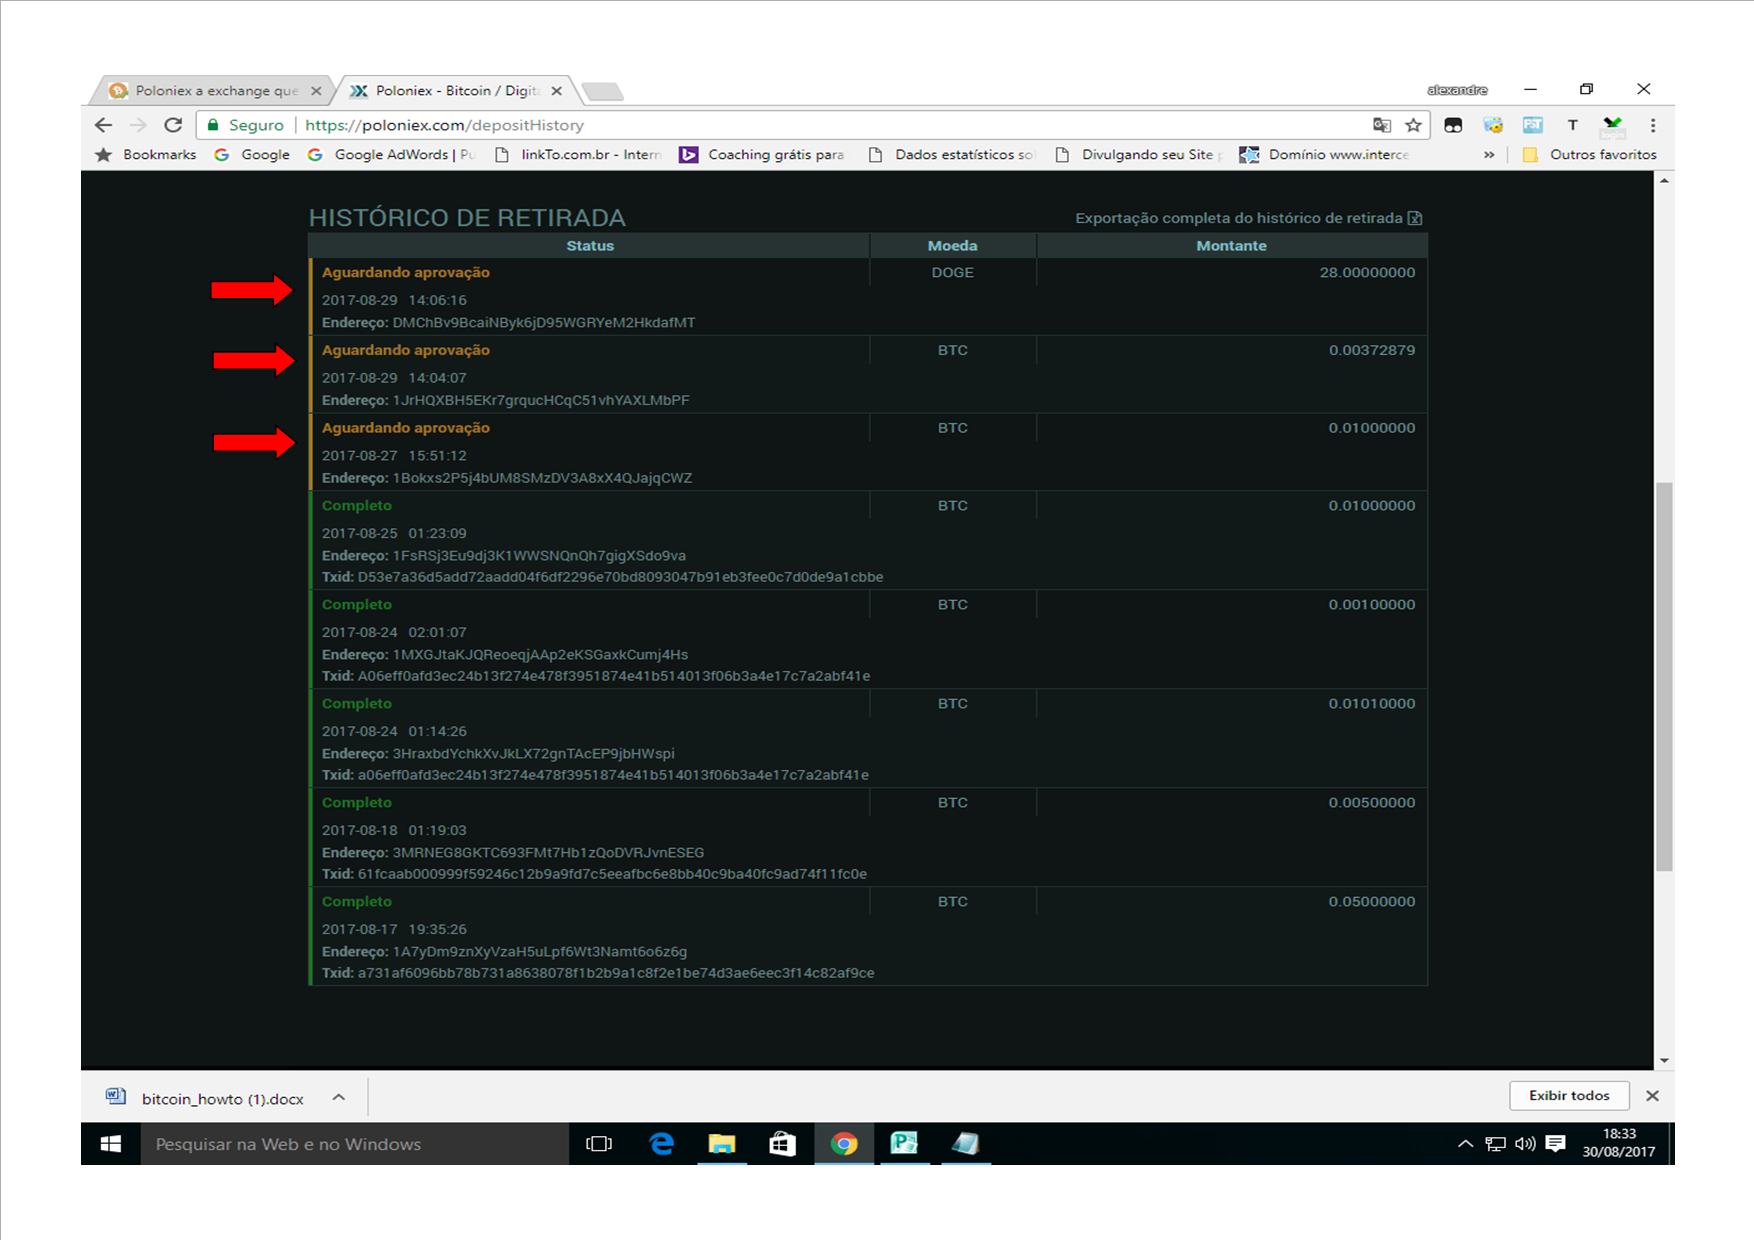
Task: Click the page vertical scrollbar thumb
Action: click(1664, 677)
